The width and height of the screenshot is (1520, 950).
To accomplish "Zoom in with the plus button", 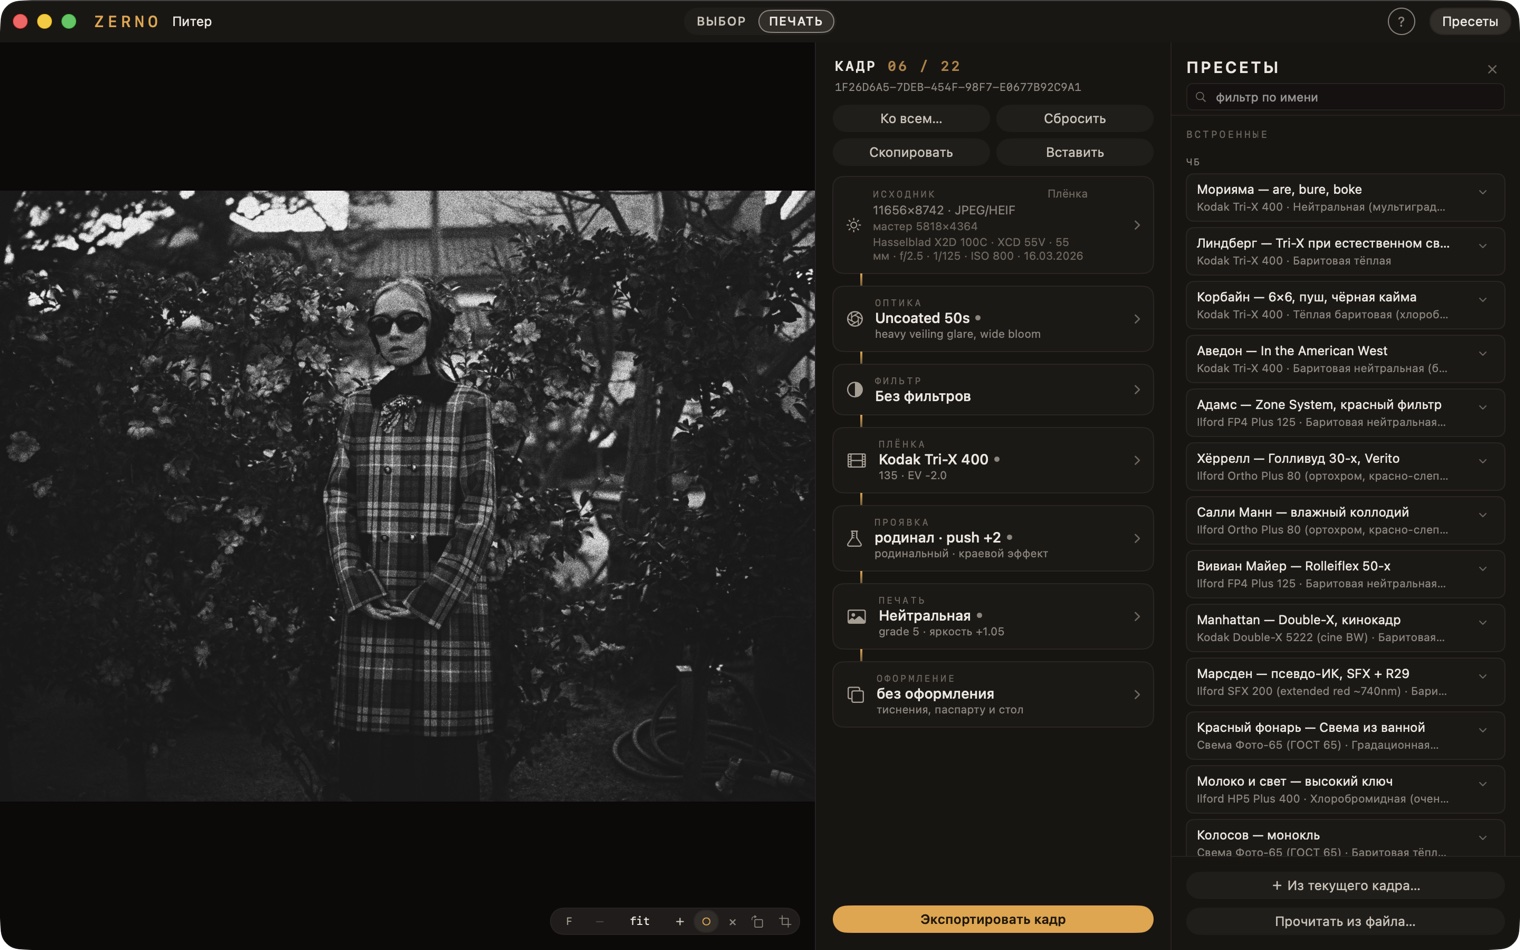I will click(680, 921).
